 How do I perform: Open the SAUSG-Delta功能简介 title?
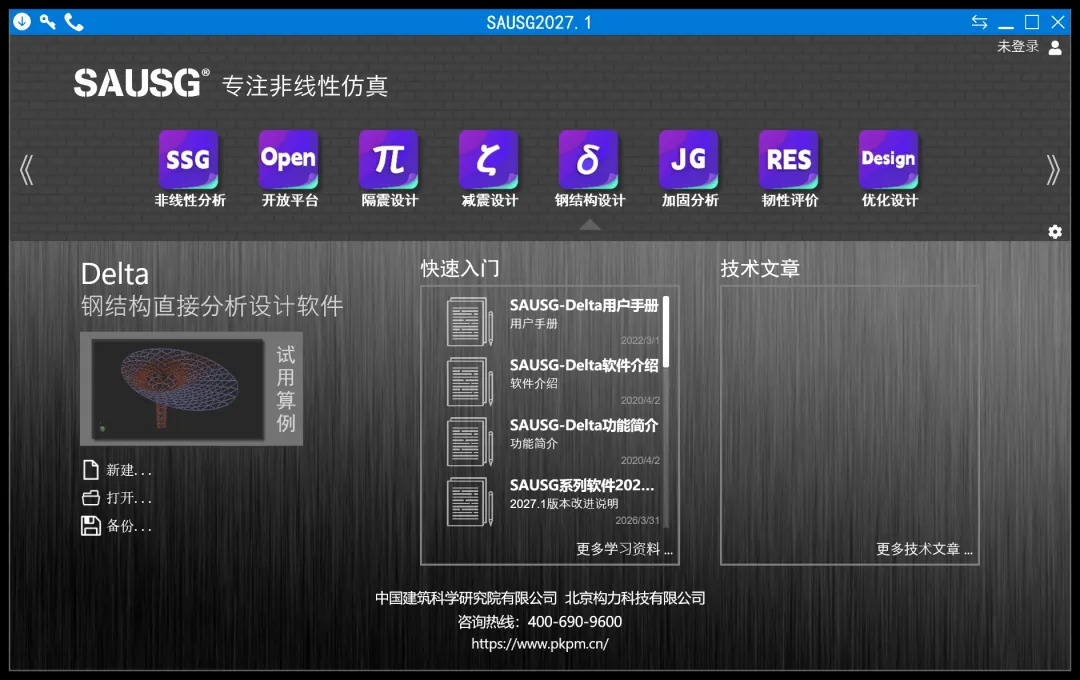point(583,425)
